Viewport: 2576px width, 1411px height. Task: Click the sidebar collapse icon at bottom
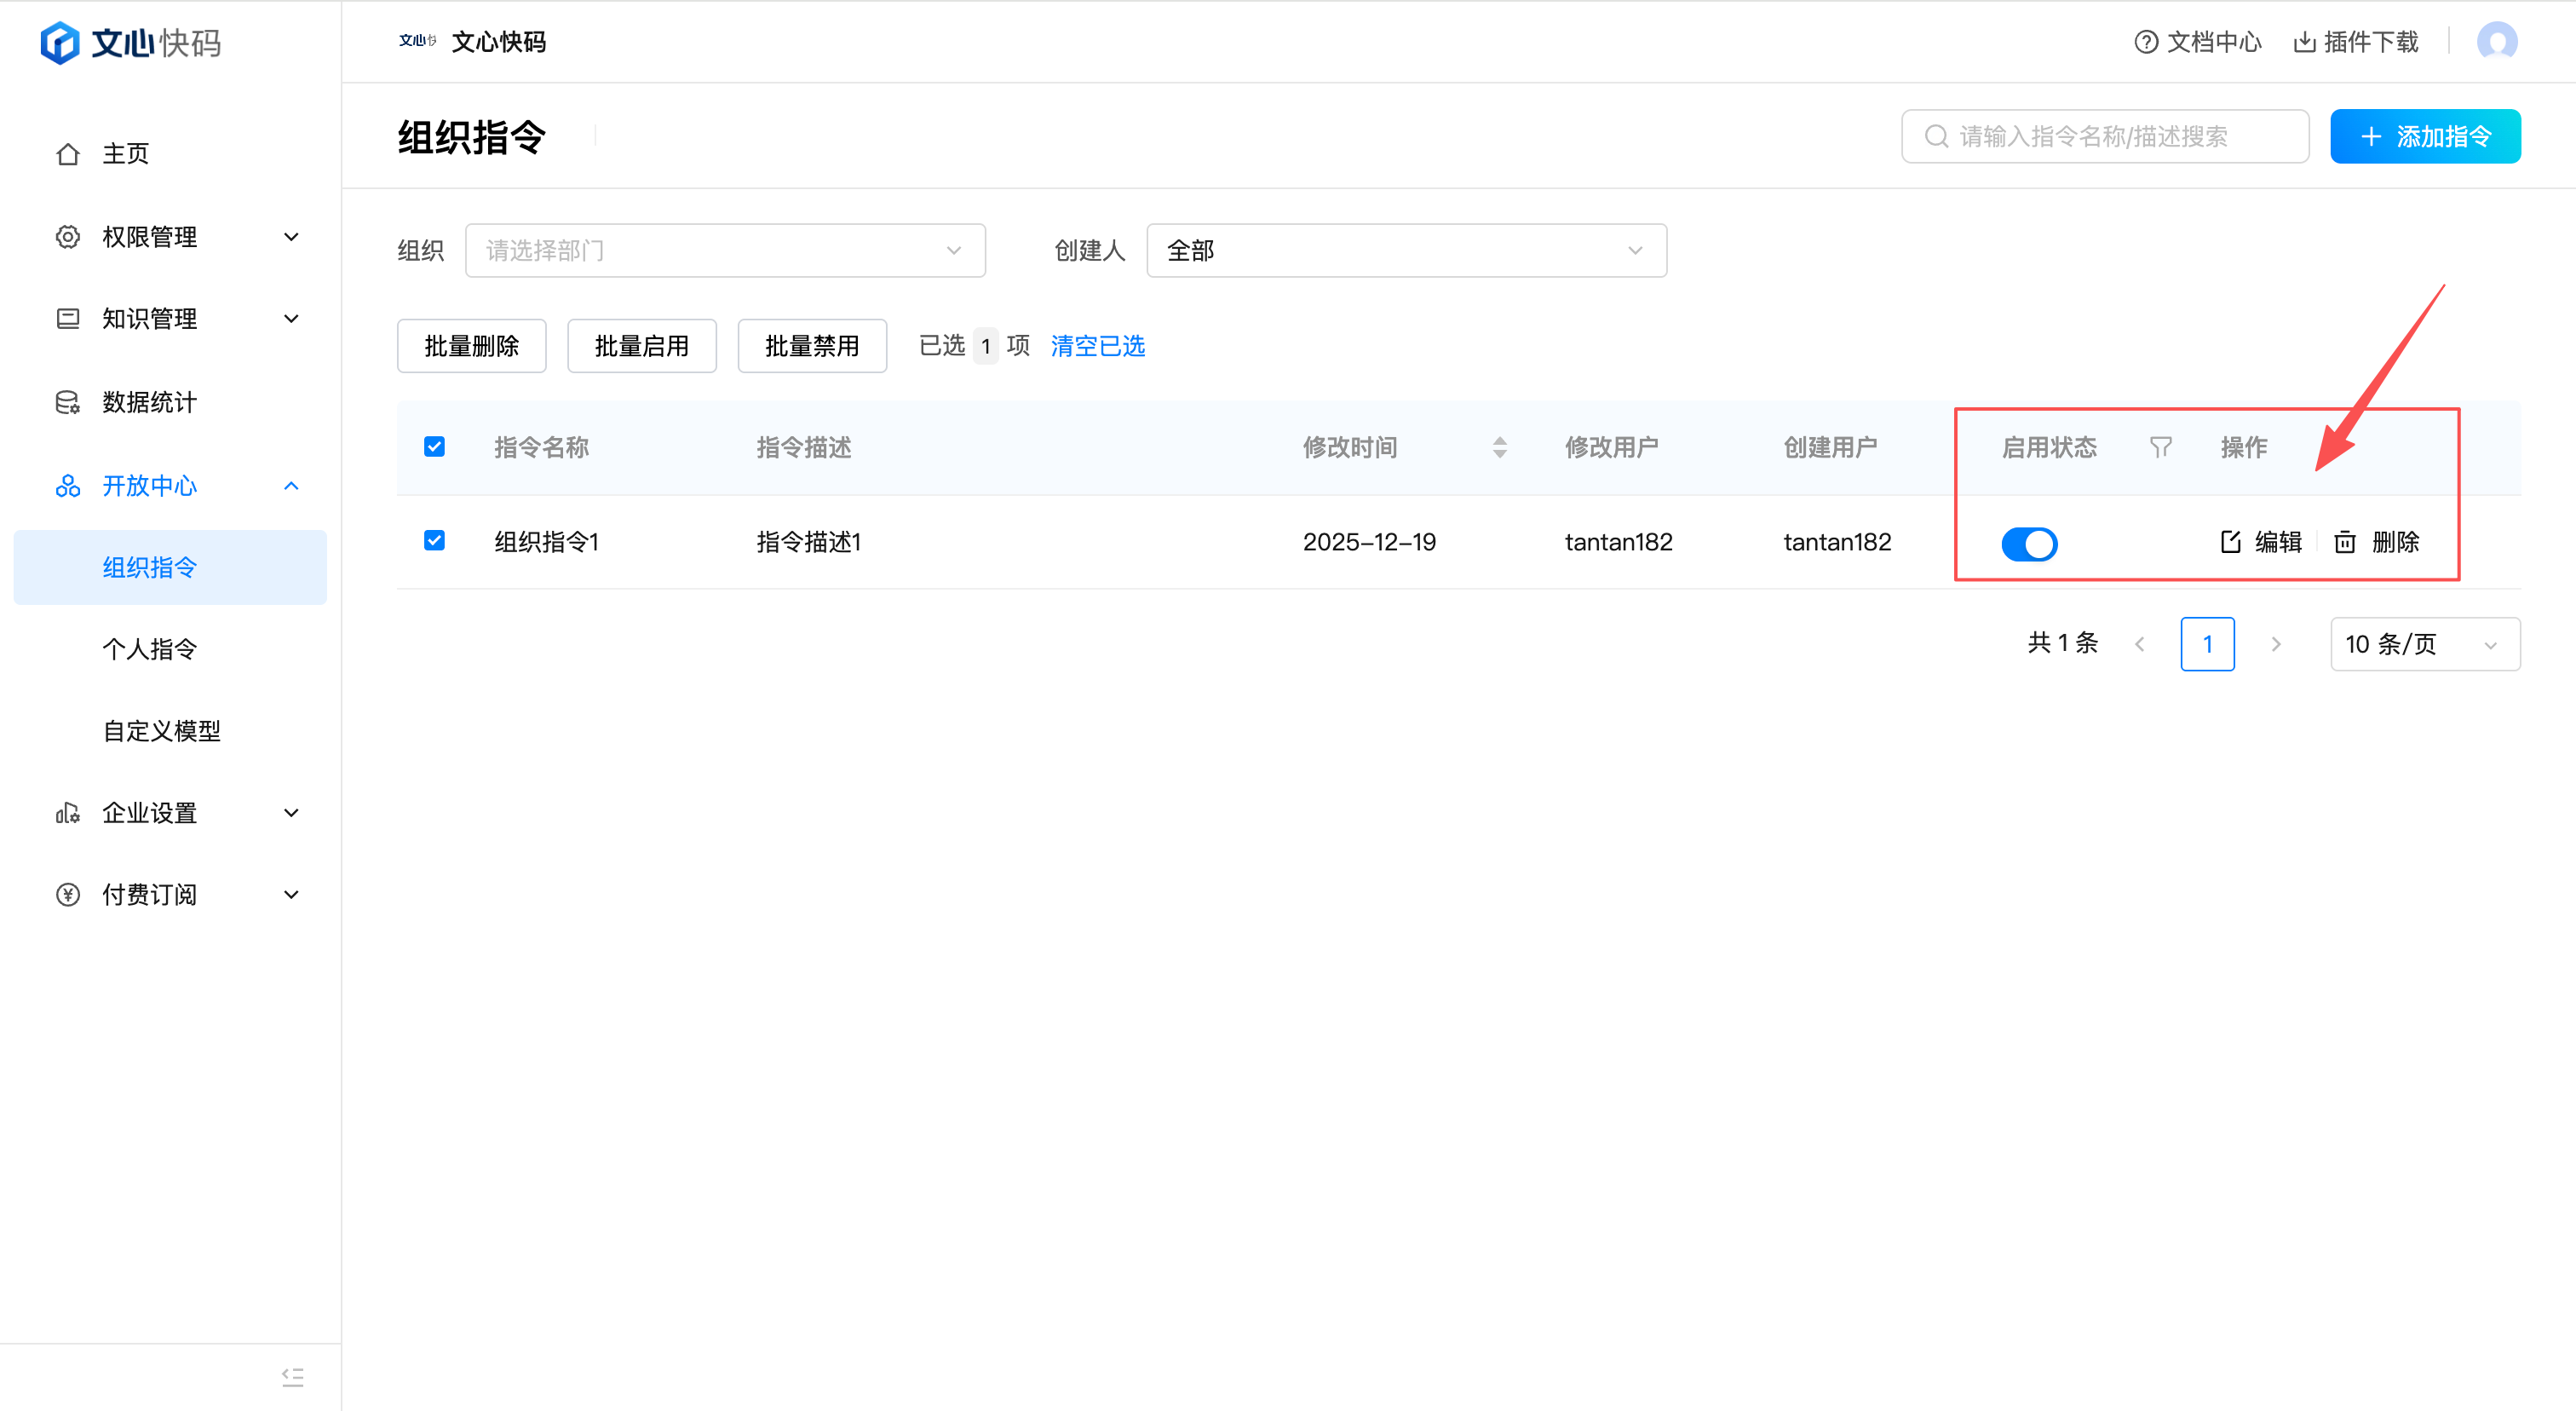292,1376
